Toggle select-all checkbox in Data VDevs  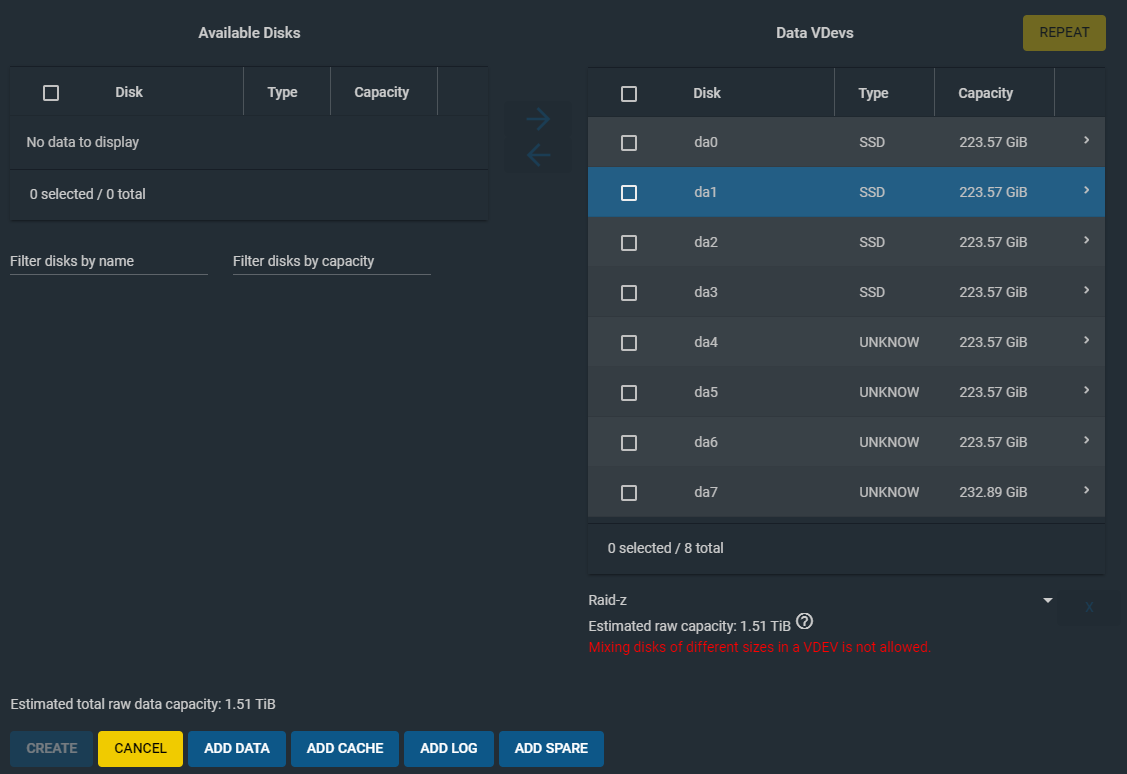point(629,94)
